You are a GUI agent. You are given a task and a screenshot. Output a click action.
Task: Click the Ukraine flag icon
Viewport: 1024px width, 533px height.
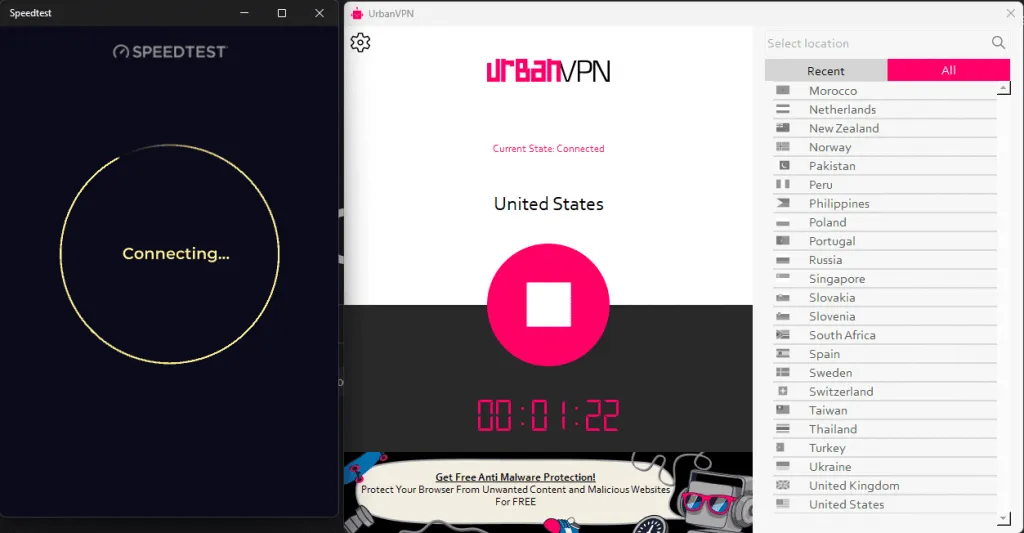782,466
